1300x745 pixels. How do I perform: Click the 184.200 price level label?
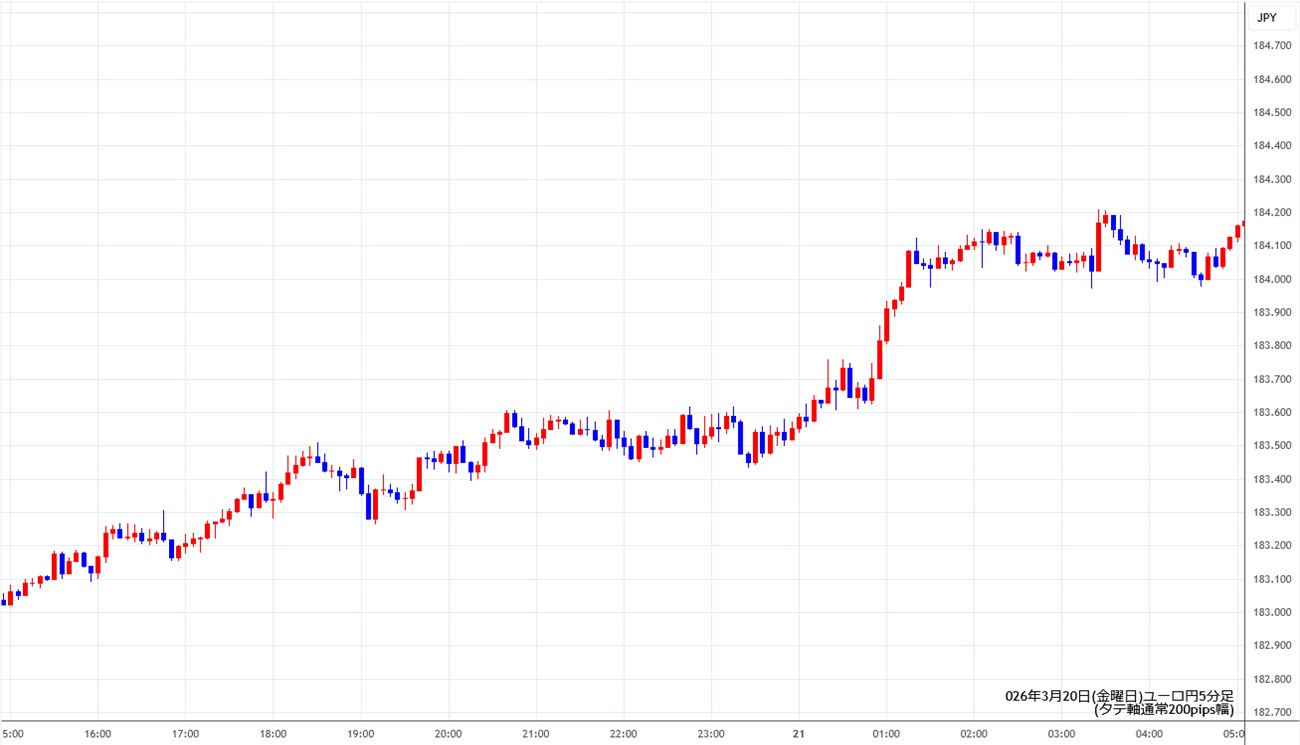click(x=1270, y=212)
